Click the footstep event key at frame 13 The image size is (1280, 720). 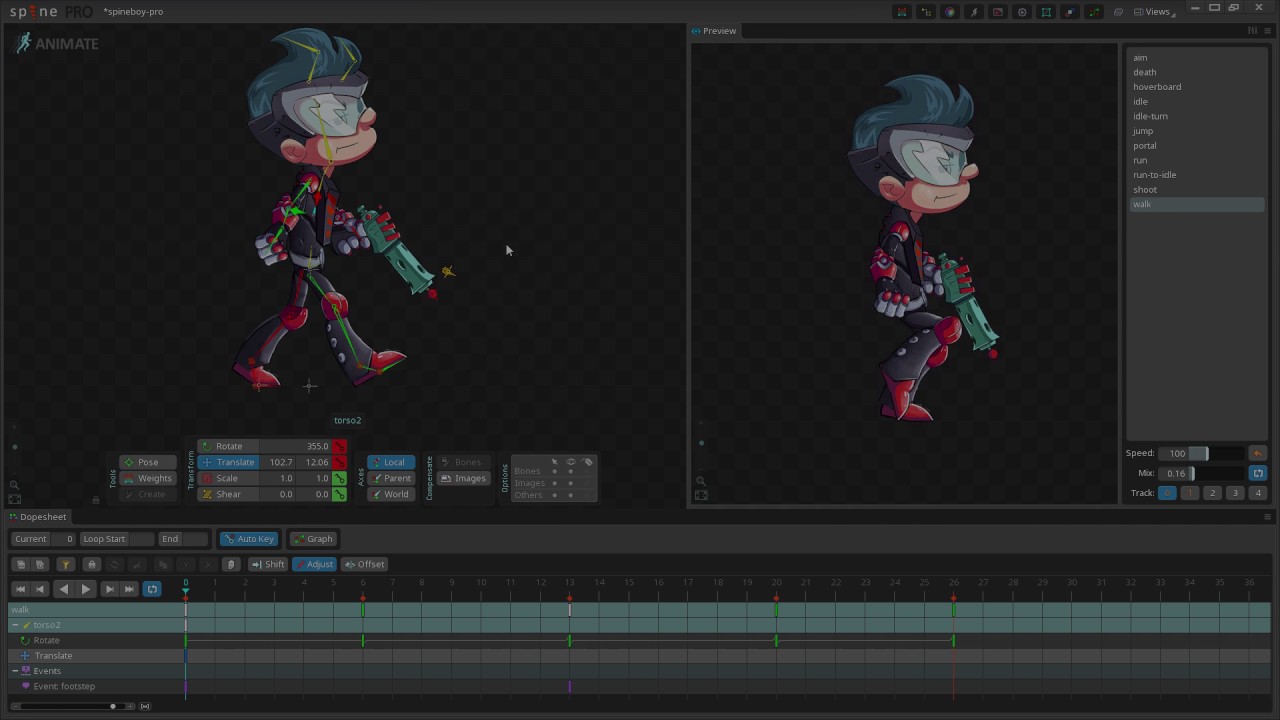tap(569, 686)
